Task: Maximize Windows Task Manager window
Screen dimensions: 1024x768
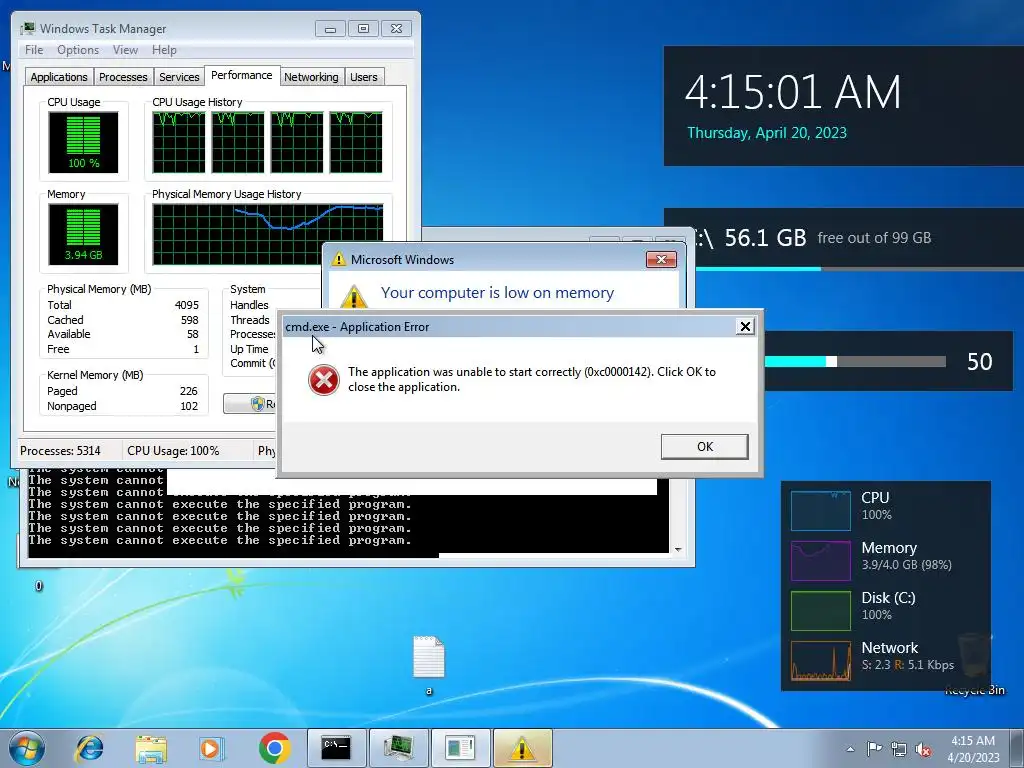Action: pos(363,29)
